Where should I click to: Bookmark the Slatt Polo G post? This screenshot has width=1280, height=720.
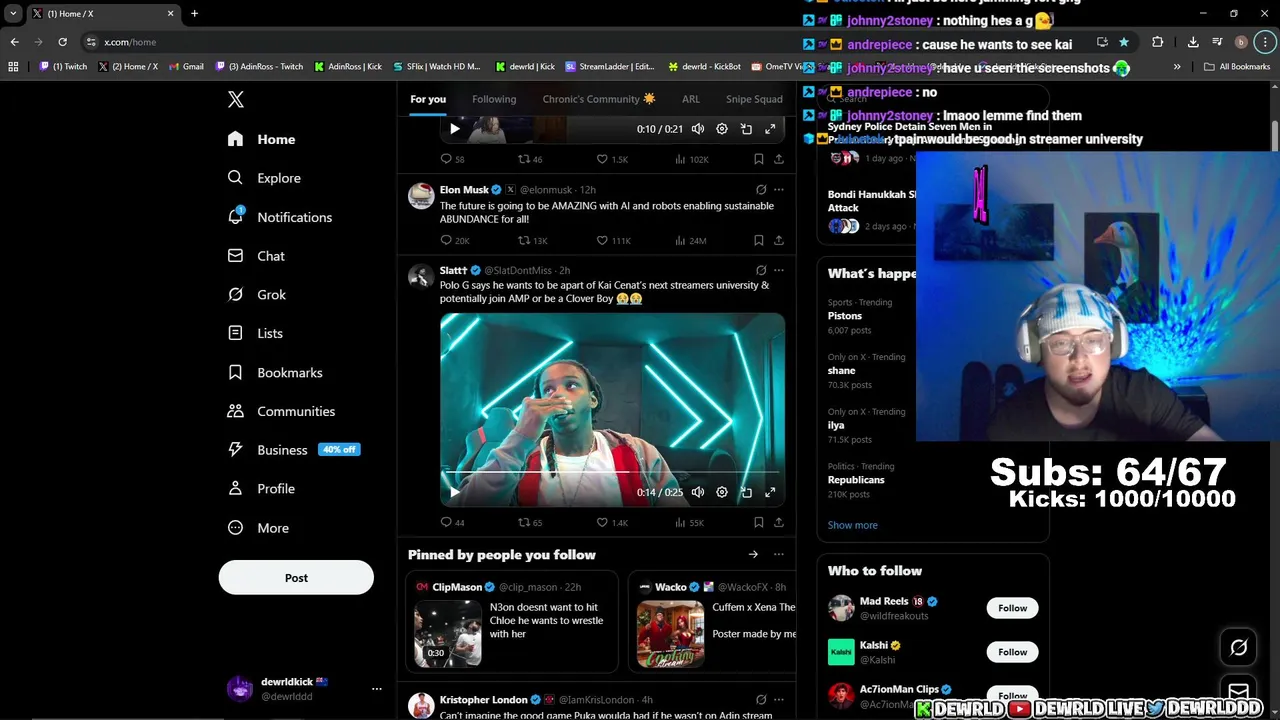pos(759,522)
